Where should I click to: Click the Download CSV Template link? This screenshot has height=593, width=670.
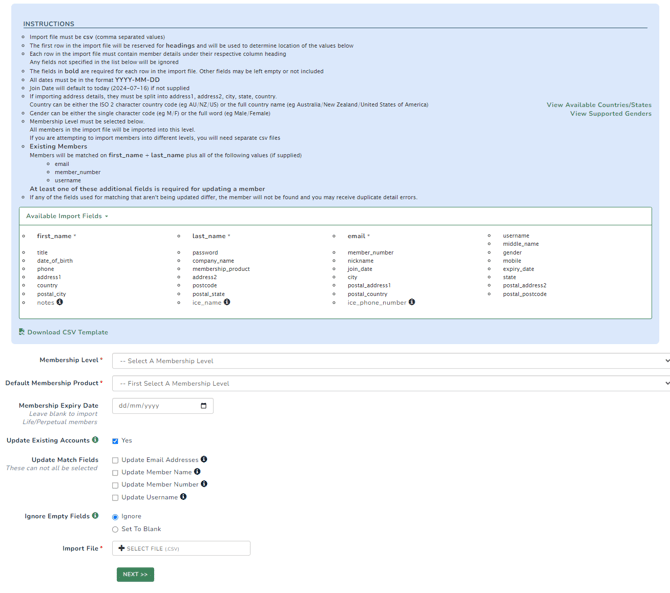click(x=67, y=332)
